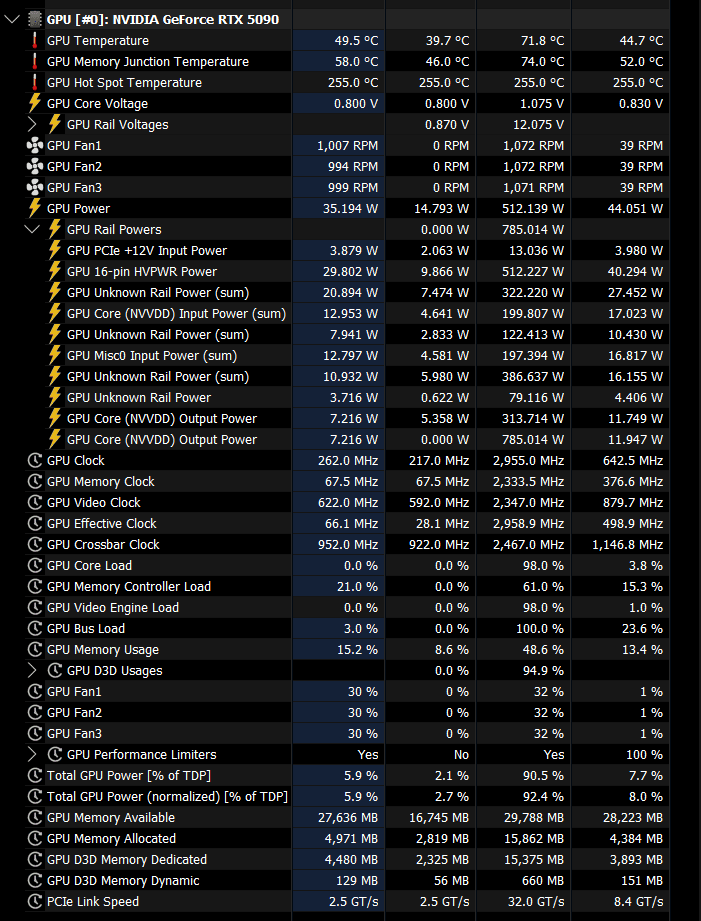The image size is (701, 921).
Task: Expand the GPU Rail Voltages group
Action: coord(32,125)
